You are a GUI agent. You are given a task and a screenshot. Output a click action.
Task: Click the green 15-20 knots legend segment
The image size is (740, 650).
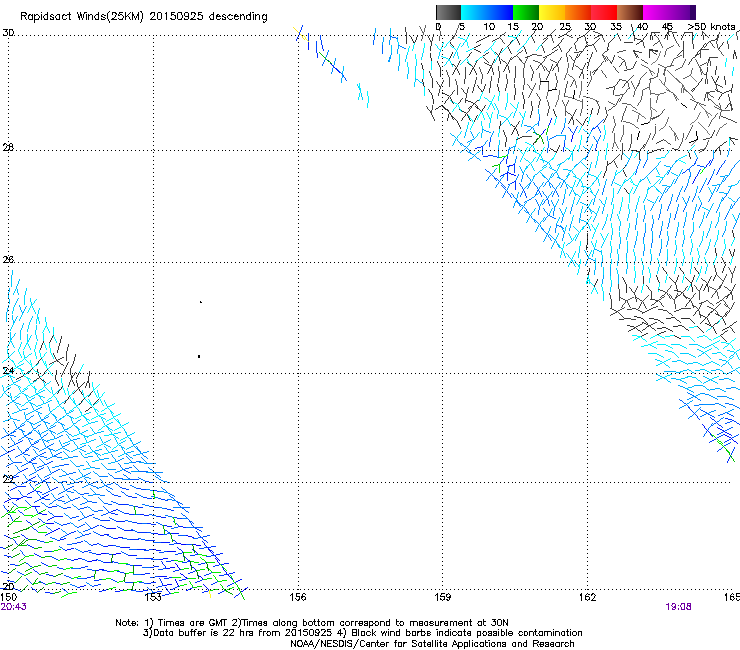click(526, 12)
